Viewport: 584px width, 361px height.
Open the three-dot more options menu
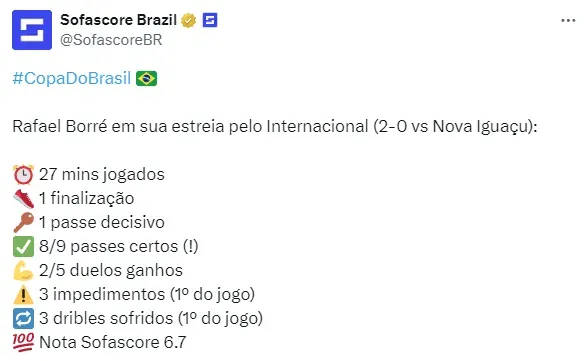click(568, 20)
